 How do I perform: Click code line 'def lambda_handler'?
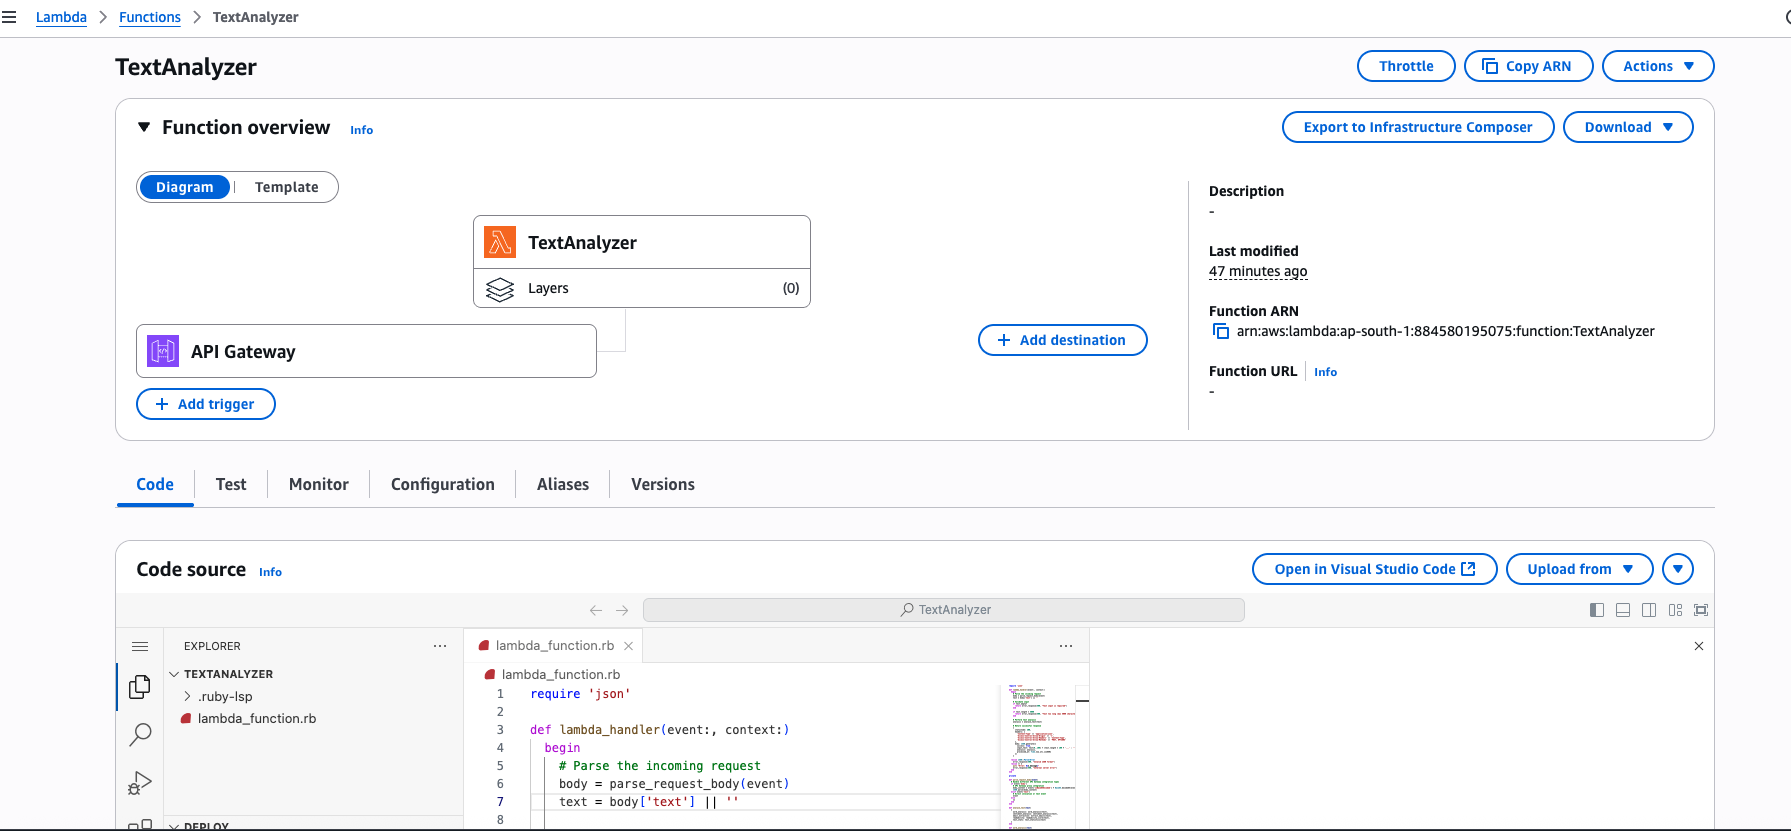(660, 730)
